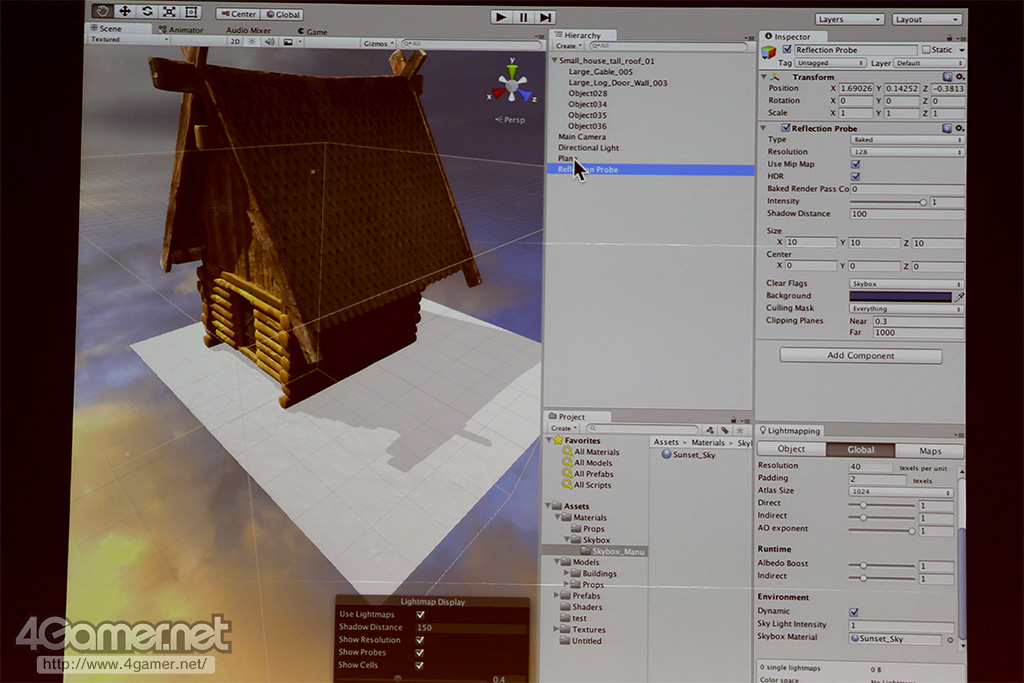
Task: Open Culling Mask Everything dropdown
Action: tap(906, 308)
